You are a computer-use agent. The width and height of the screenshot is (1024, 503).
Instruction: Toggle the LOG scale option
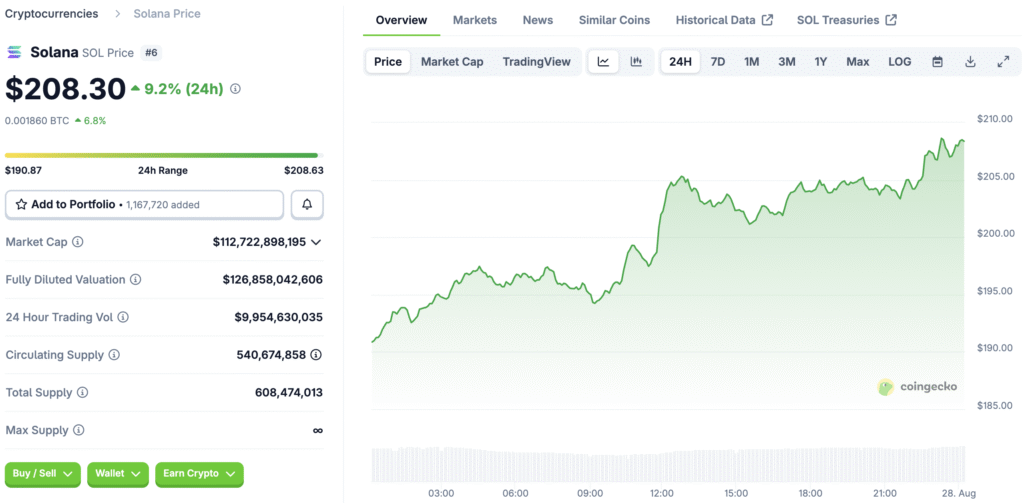(899, 62)
